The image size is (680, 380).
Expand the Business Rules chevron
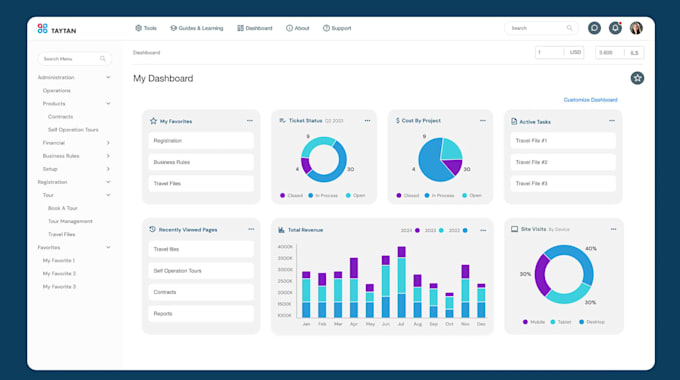pos(108,156)
